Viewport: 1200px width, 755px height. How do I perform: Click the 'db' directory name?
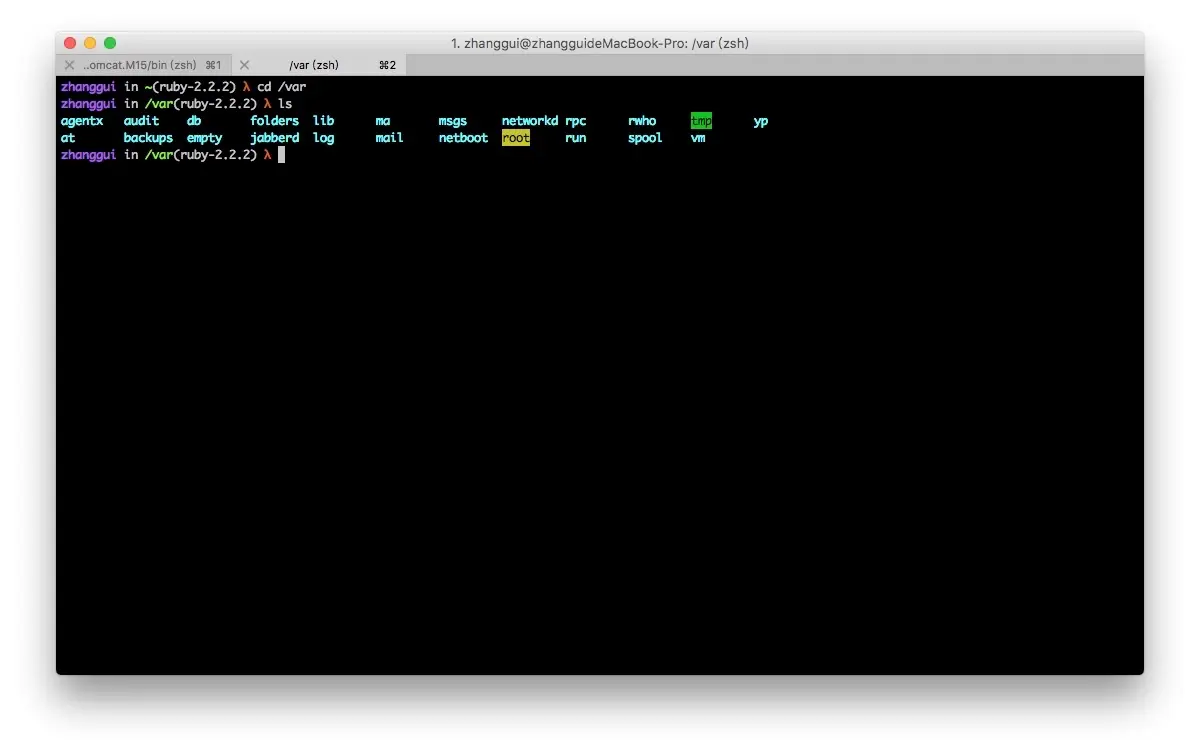[194, 121]
